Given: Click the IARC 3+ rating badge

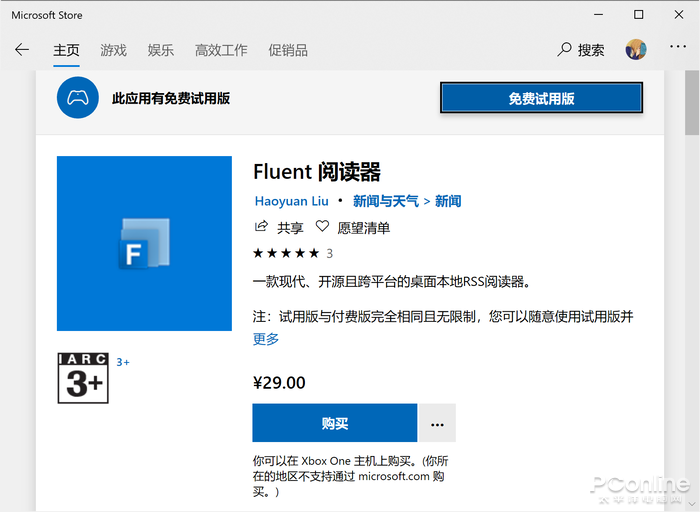Looking at the screenshot, I should 83,378.
